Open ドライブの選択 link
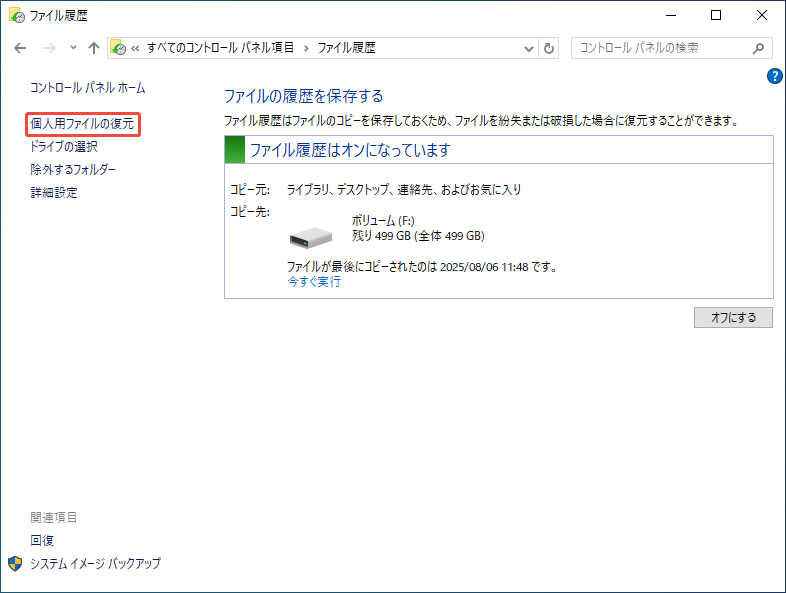The width and height of the screenshot is (786, 593). pos(64,146)
